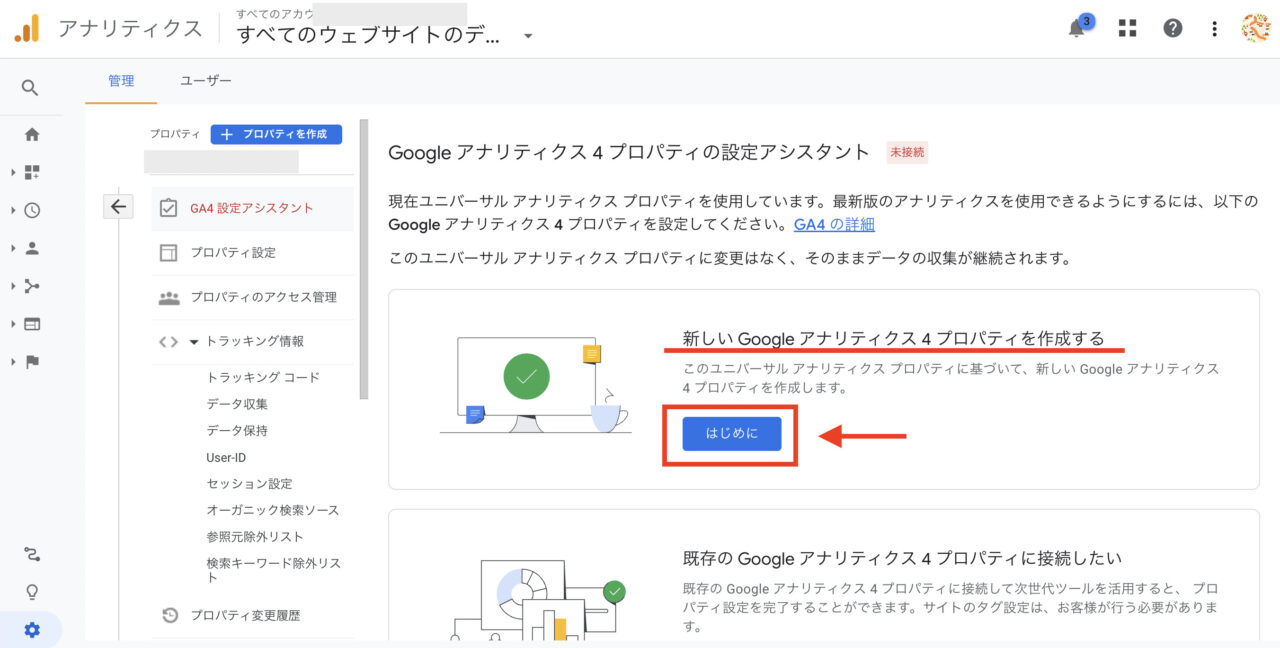The width and height of the screenshot is (1280, 648).
Task: Click the プロパティのアクセス管理 people icon
Action: [x=169, y=297]
